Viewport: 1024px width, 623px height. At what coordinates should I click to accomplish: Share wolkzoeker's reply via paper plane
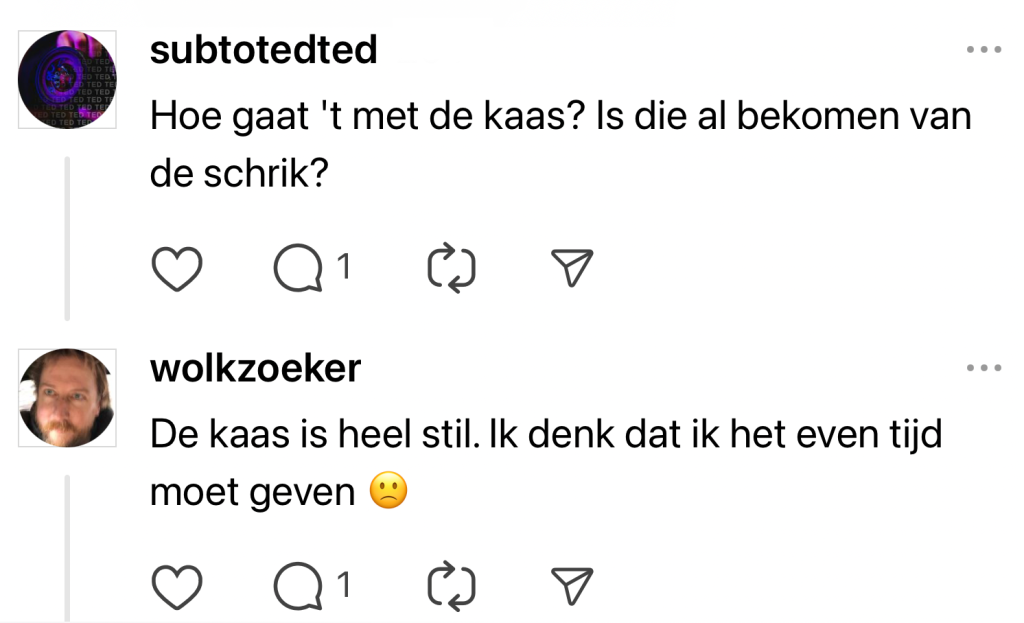573,587
